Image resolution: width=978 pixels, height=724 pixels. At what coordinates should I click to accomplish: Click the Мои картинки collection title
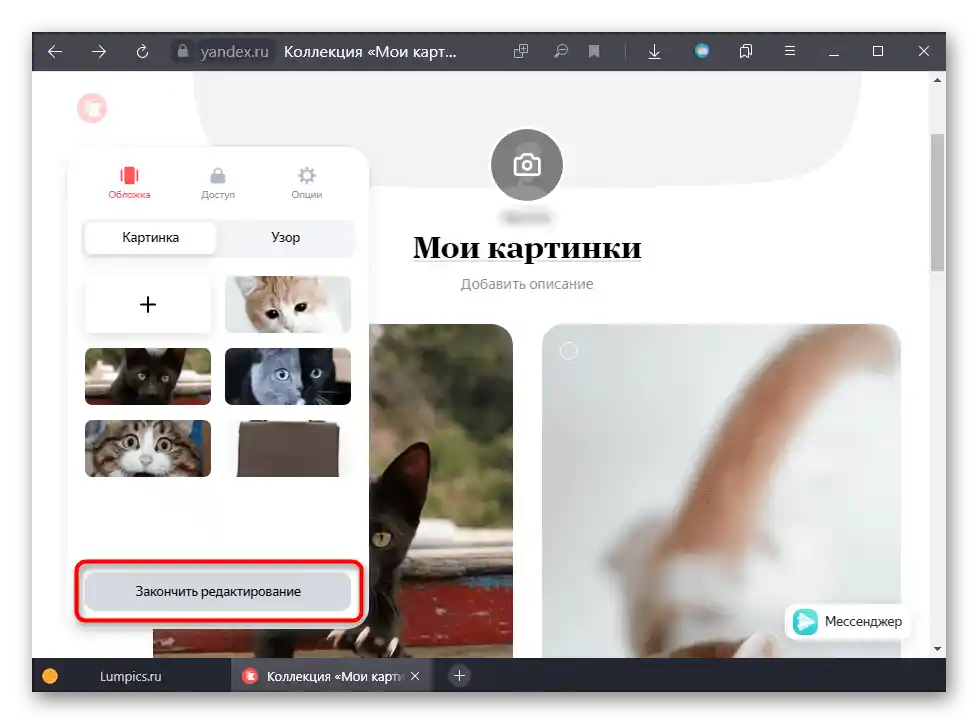click(527, 248)
